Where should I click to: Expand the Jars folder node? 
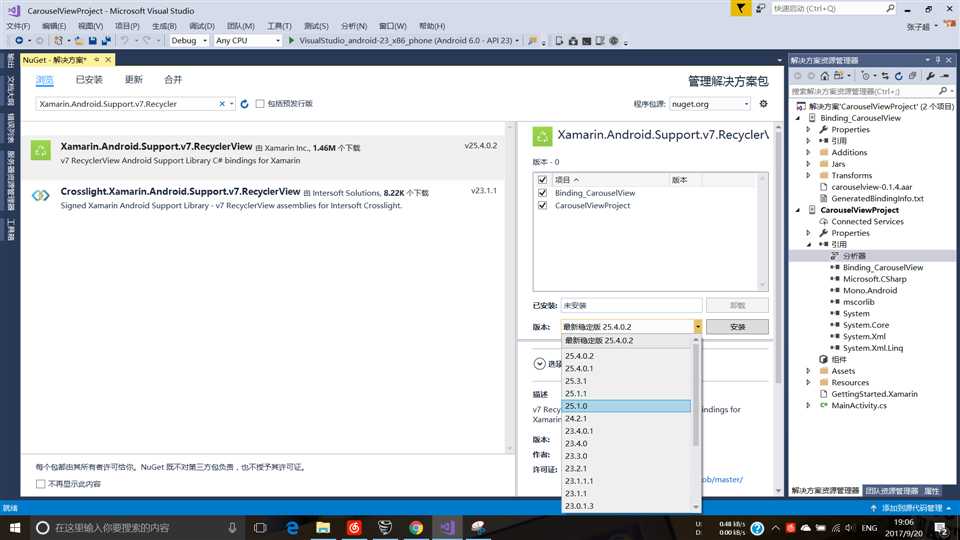point(808,163)
